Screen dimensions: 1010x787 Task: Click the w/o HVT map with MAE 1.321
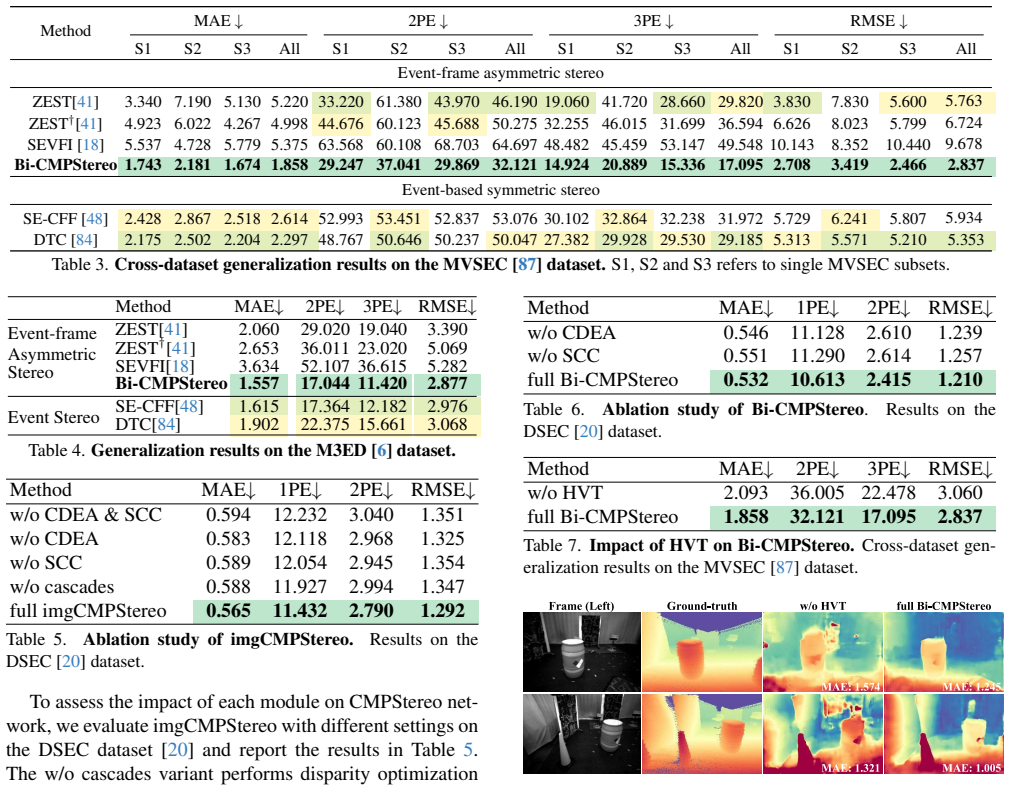[823, 734]
